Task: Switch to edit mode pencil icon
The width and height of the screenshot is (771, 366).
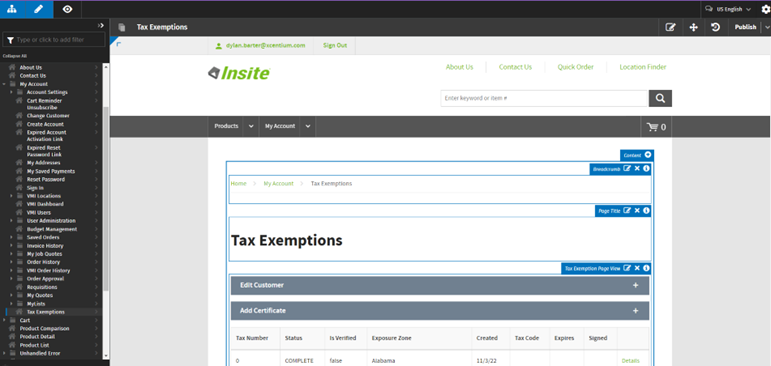Action: (x=40, y=9)
